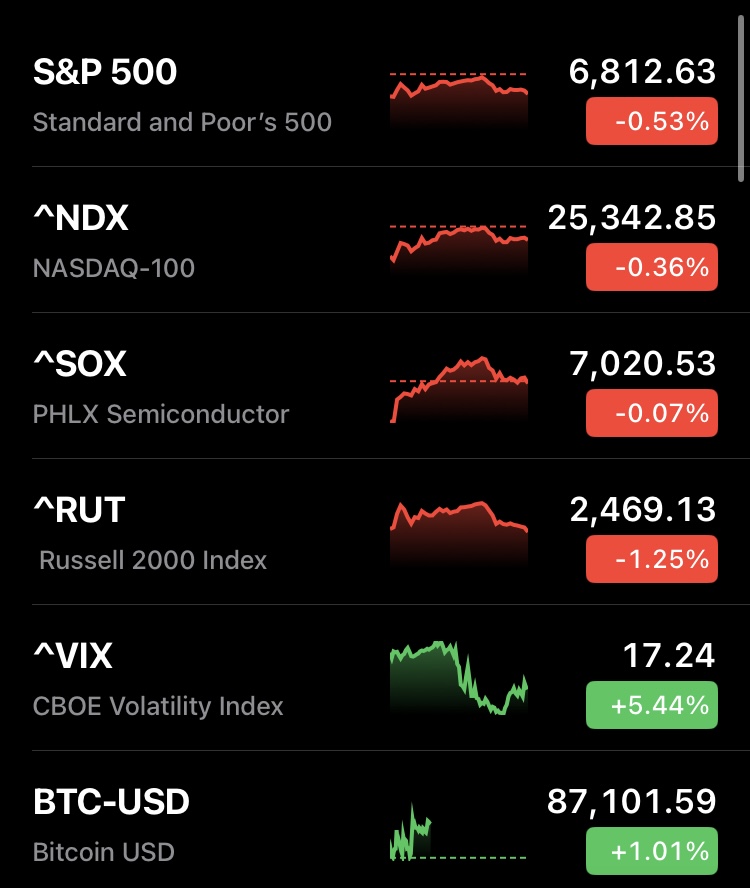This screenshot has width=750, height=888.
Task: Open the ^RUT sparkline chart
Action: (458, 535)
